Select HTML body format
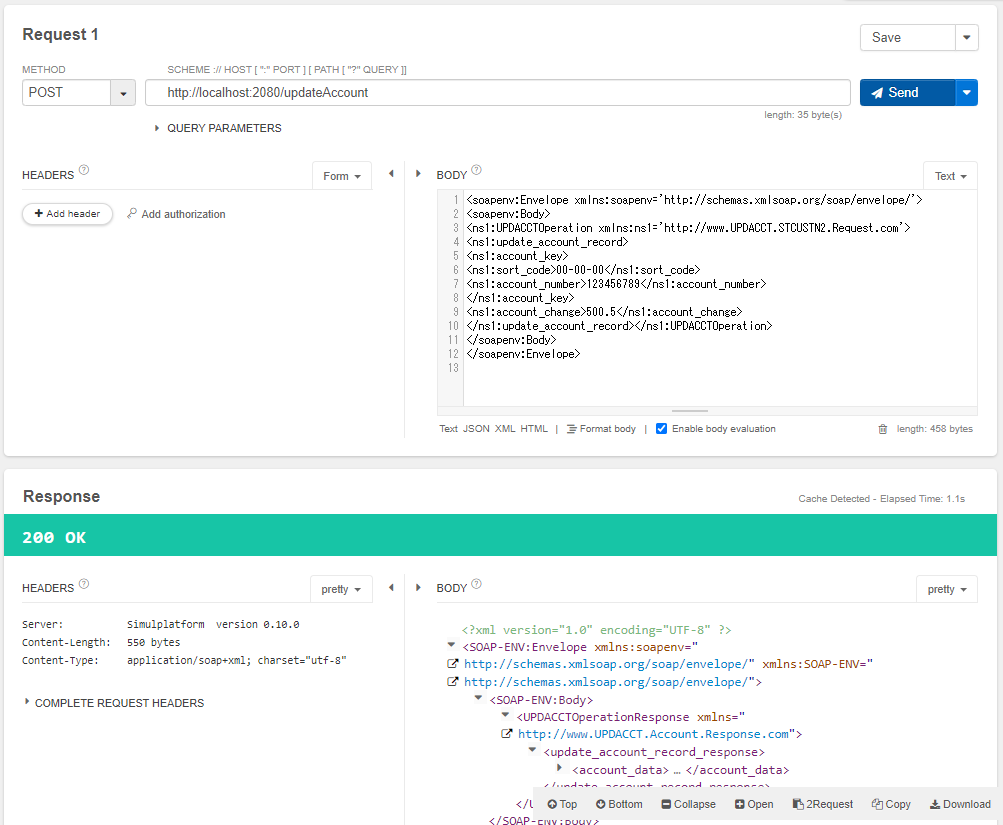 (x=534, y=428)
